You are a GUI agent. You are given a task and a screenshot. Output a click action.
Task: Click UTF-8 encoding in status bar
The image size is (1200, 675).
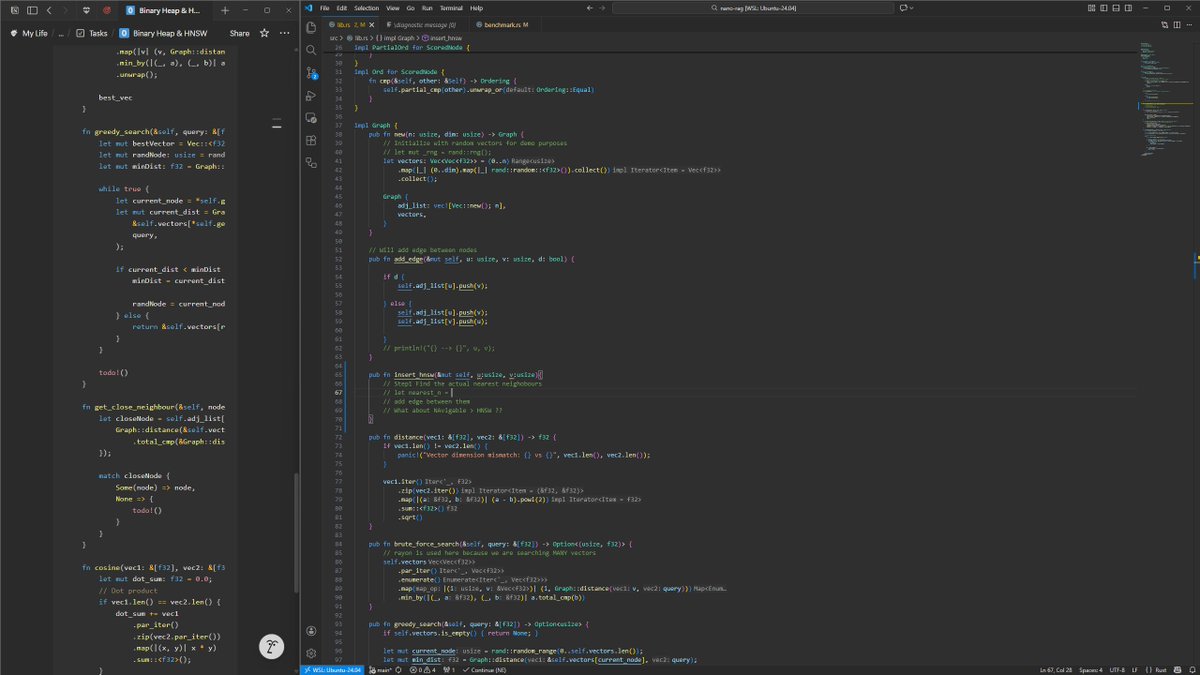point(1118,669)
